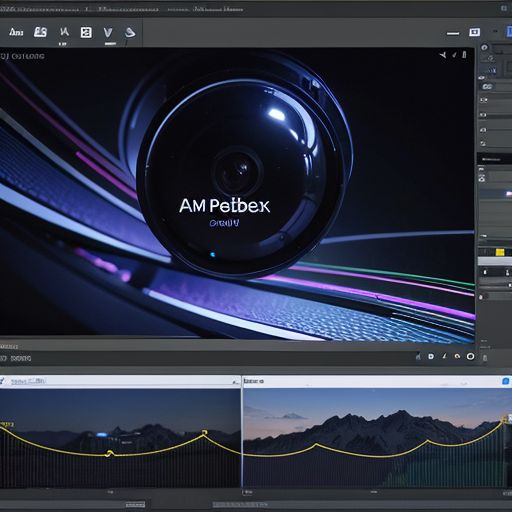Select the yellow keyframe at the left clip's curve dip
Image resolution: width=512 pixels, height=512 pixels.
coord(109,453)
